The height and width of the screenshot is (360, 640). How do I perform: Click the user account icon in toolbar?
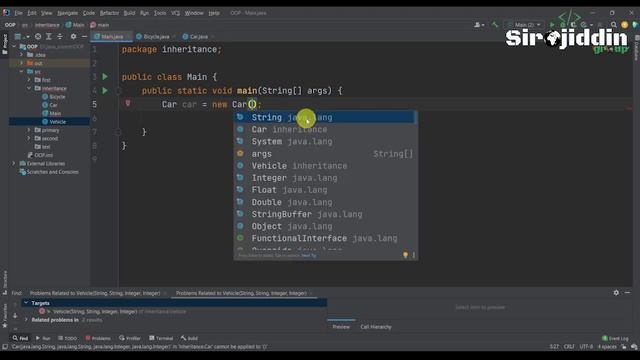478,25
